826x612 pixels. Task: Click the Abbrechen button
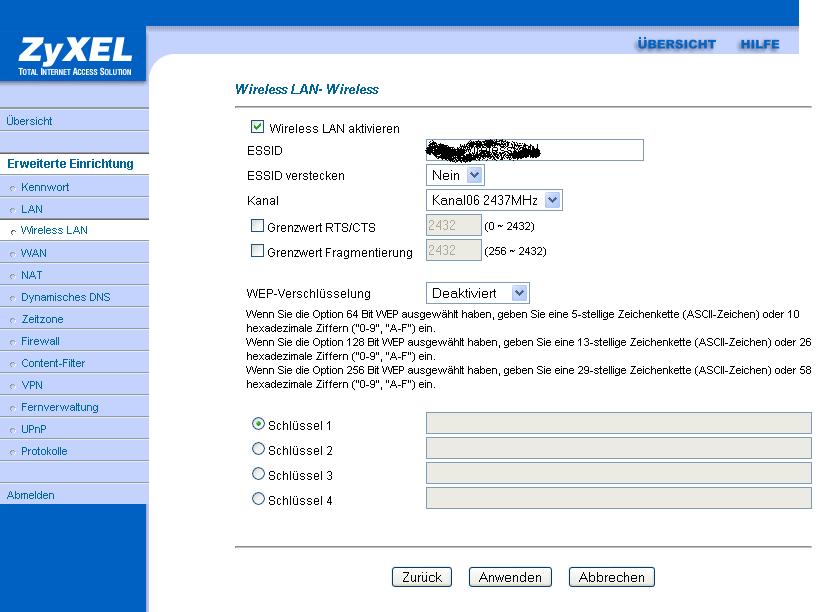[x=612, y=577]
